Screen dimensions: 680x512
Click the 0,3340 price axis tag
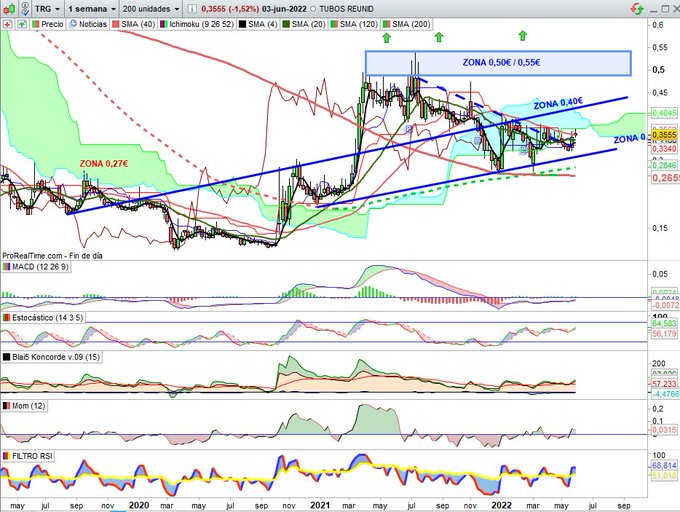(x=664, y=149)
